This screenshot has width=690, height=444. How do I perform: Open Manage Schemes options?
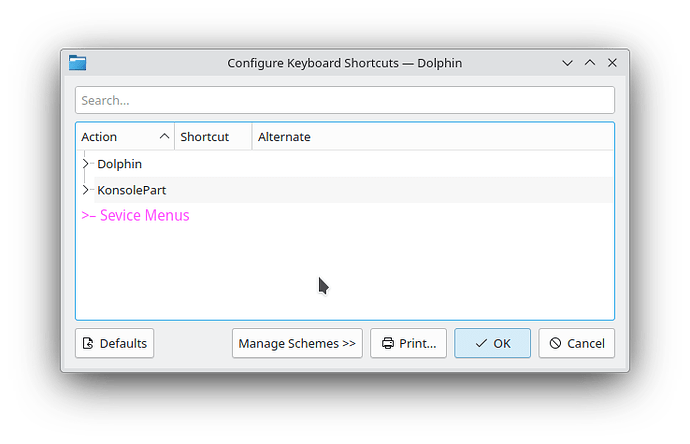[297, 343]
